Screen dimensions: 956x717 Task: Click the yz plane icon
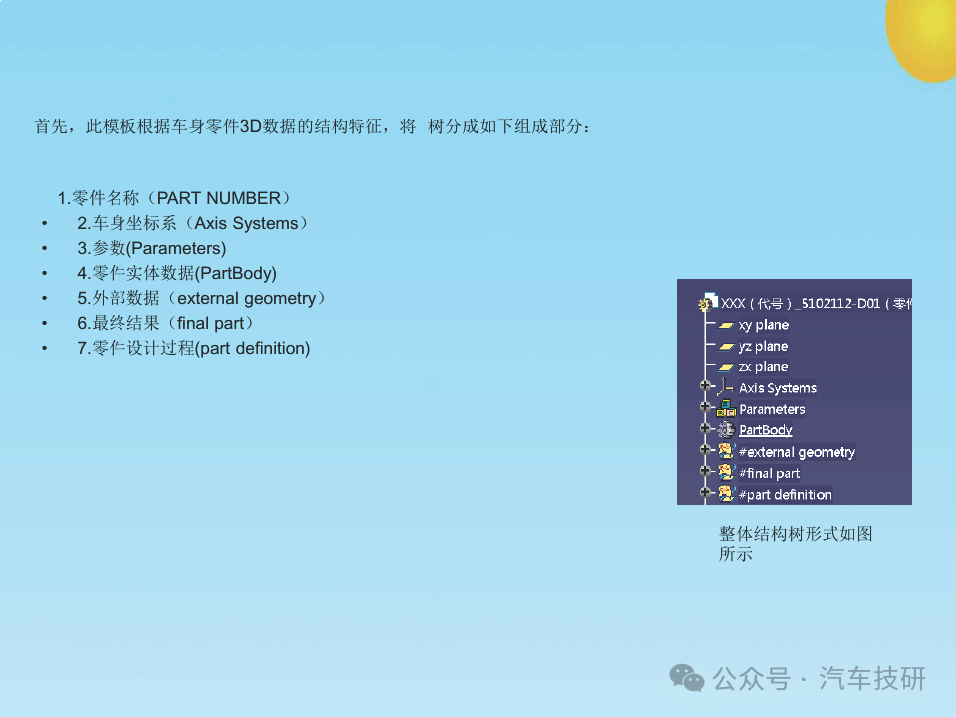[726, 346]
